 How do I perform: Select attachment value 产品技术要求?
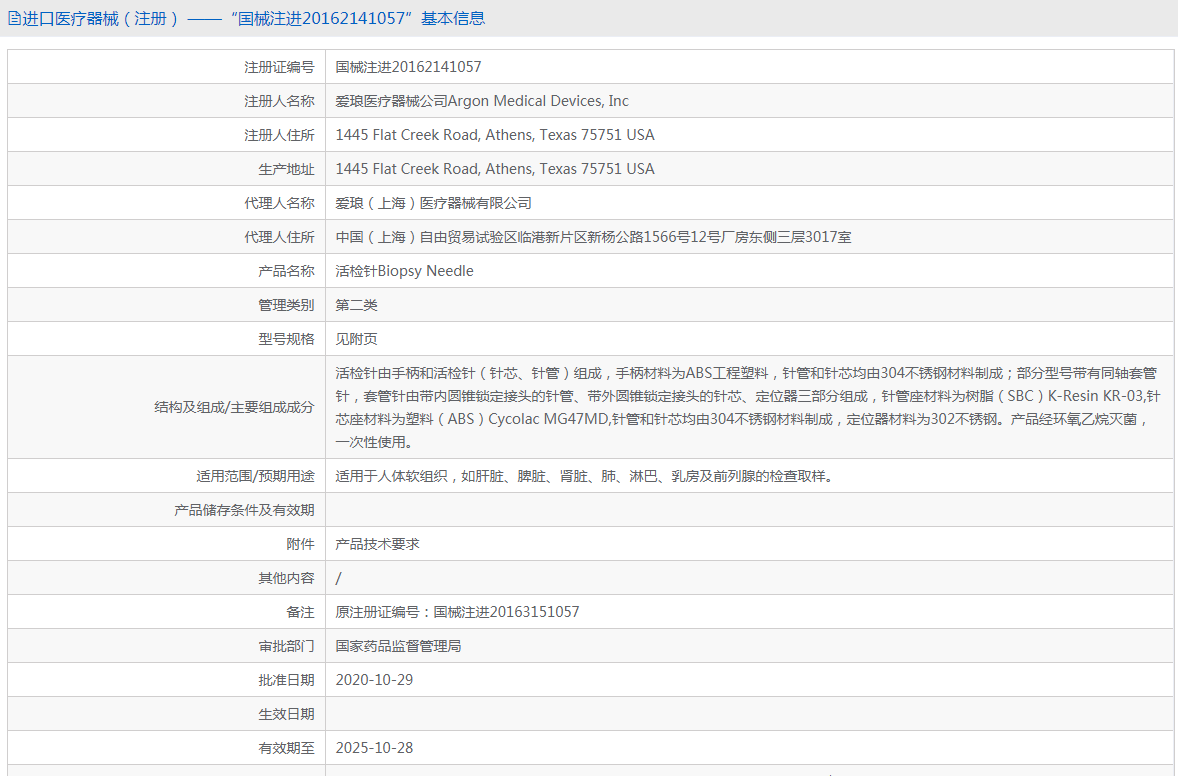[x=377, y=544]
